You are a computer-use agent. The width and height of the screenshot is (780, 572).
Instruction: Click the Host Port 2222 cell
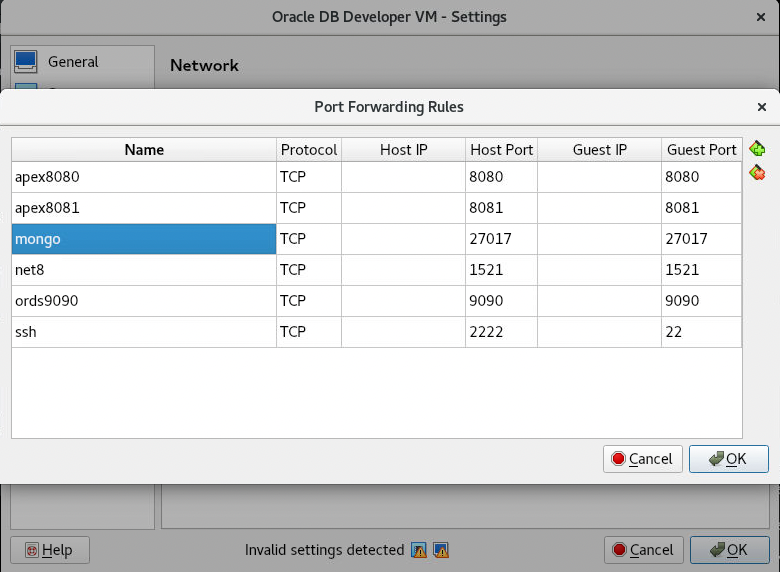[x=501, y=331]
